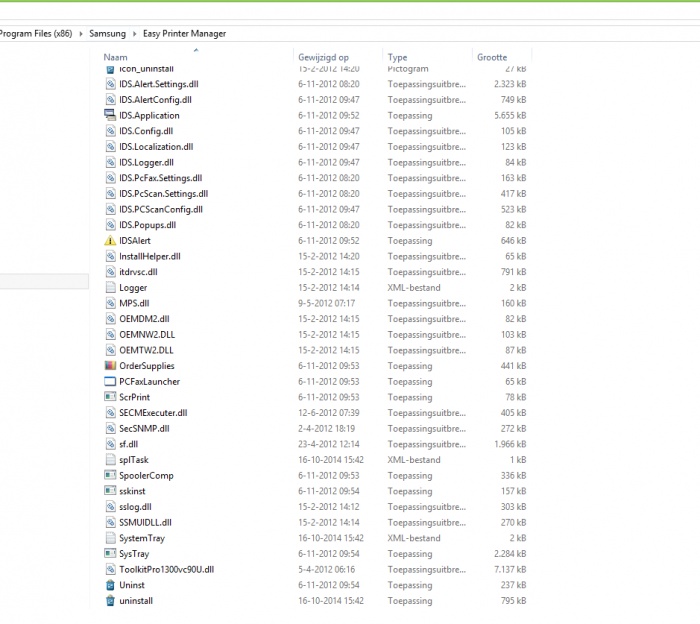The image size is (700, 624).
Task: Sort files by Type column header
Action: (397, 57)
